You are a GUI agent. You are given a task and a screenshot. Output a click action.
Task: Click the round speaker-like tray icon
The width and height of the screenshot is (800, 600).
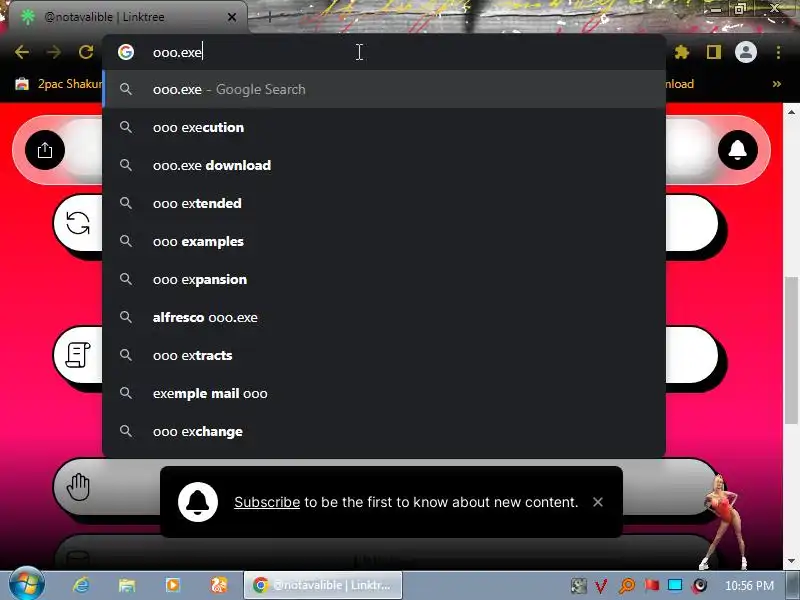pos(700,585)
